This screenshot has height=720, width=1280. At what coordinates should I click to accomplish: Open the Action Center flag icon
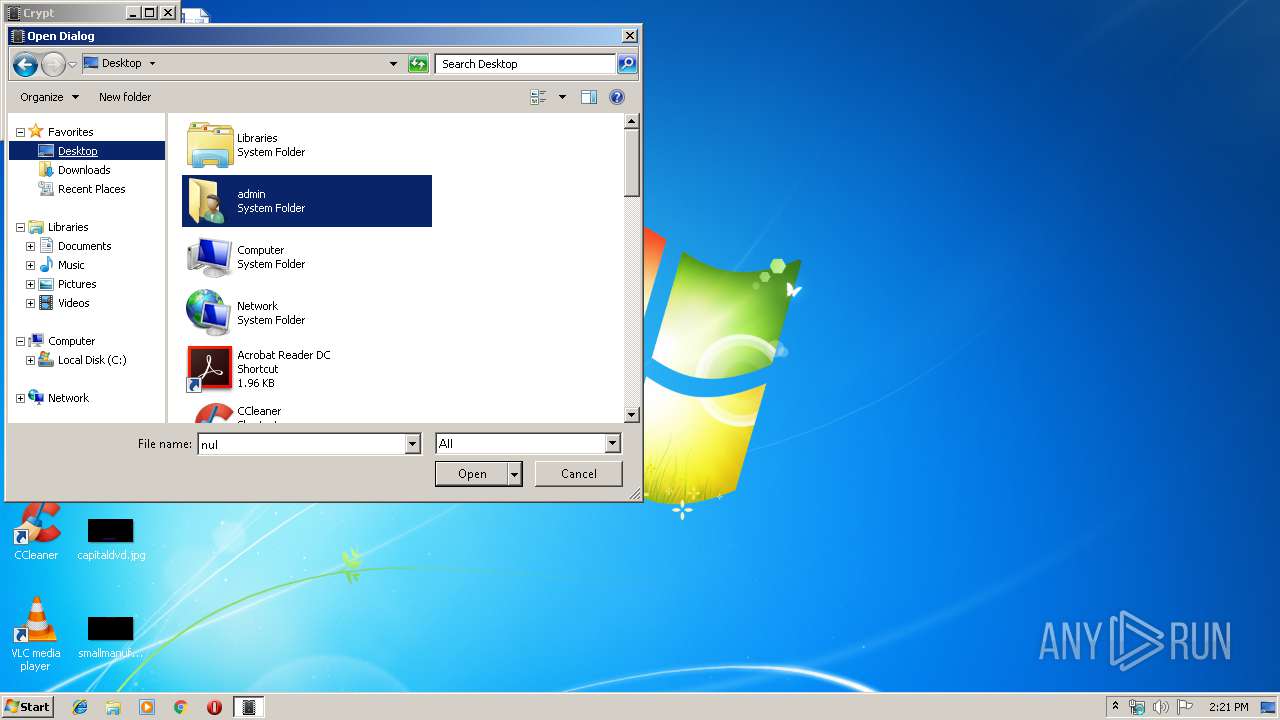point(1185,707)
